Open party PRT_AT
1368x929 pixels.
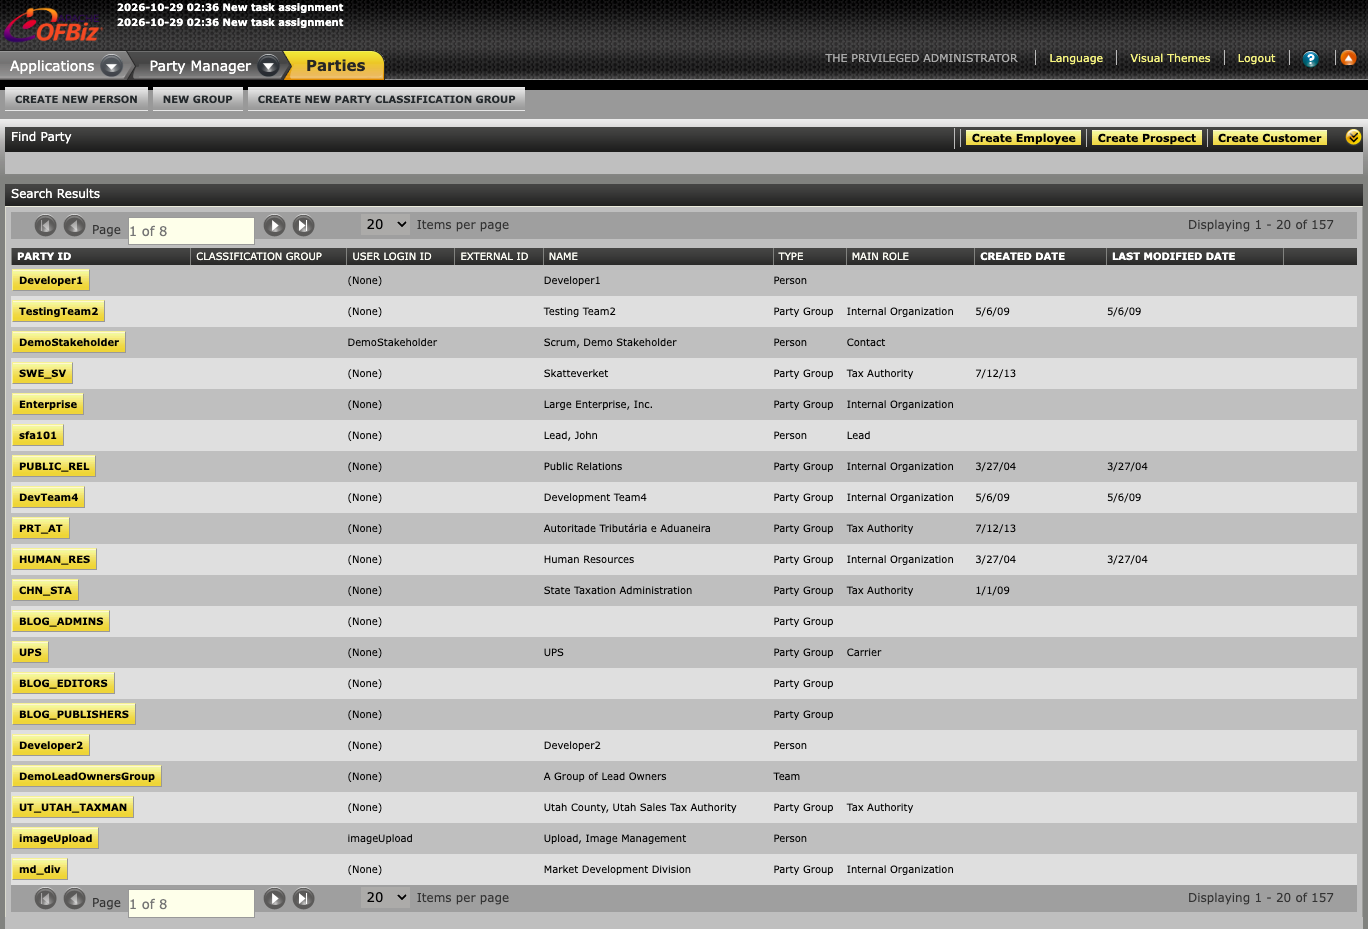coord(41,529)
